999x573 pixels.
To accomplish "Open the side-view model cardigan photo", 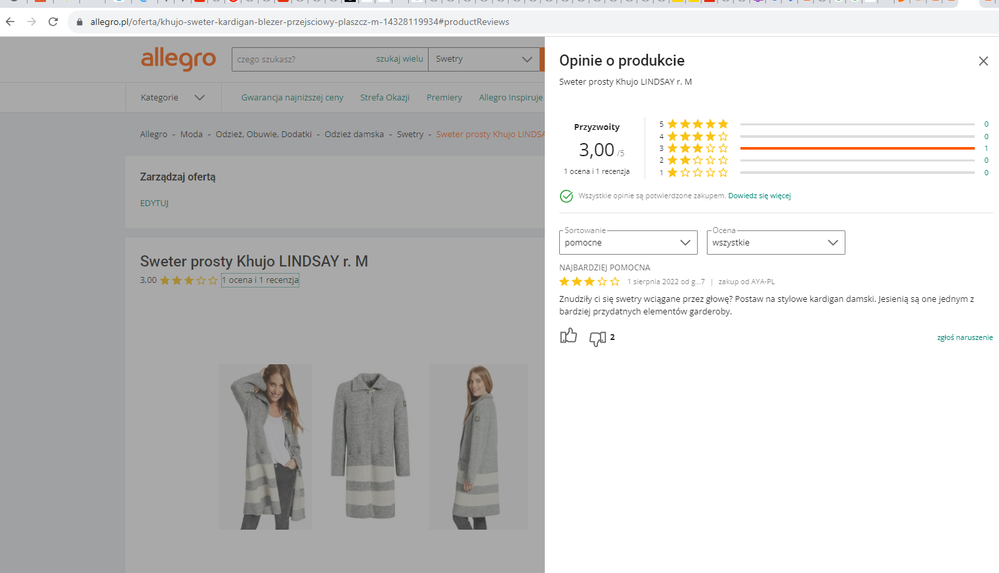I will pyautogui.click(x=478, y=447).
